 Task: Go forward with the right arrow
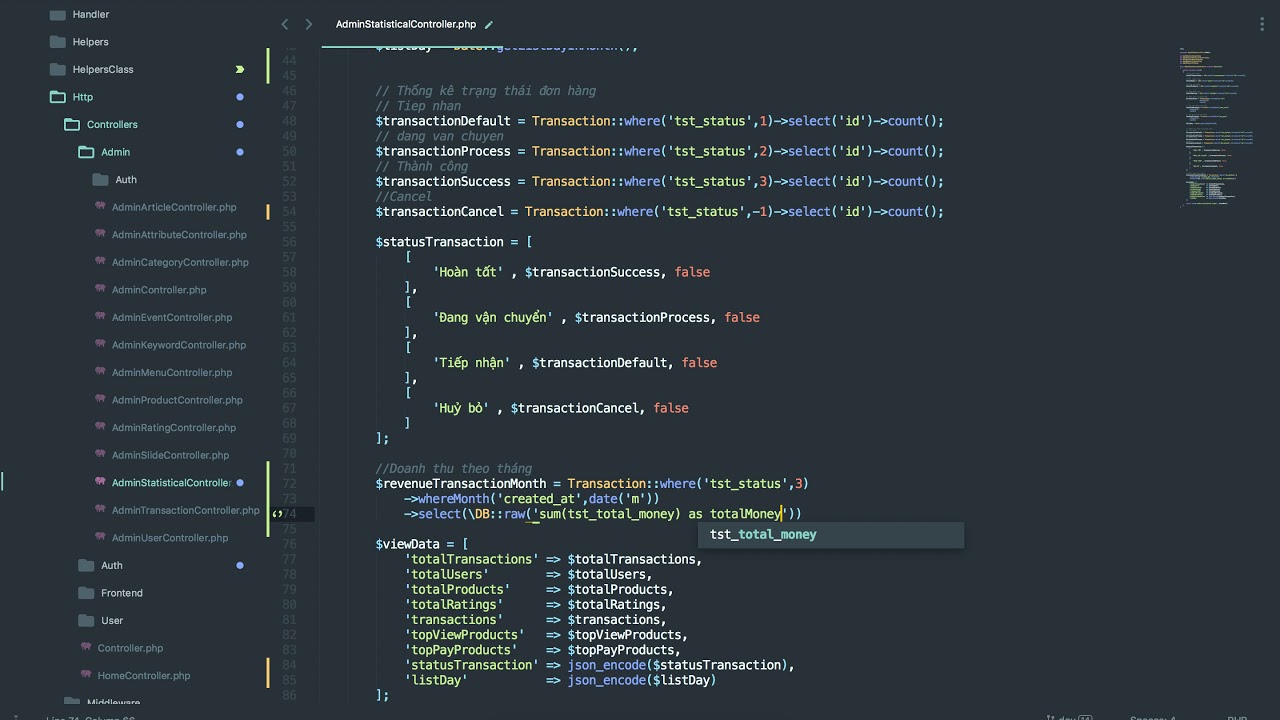[308, 24]
